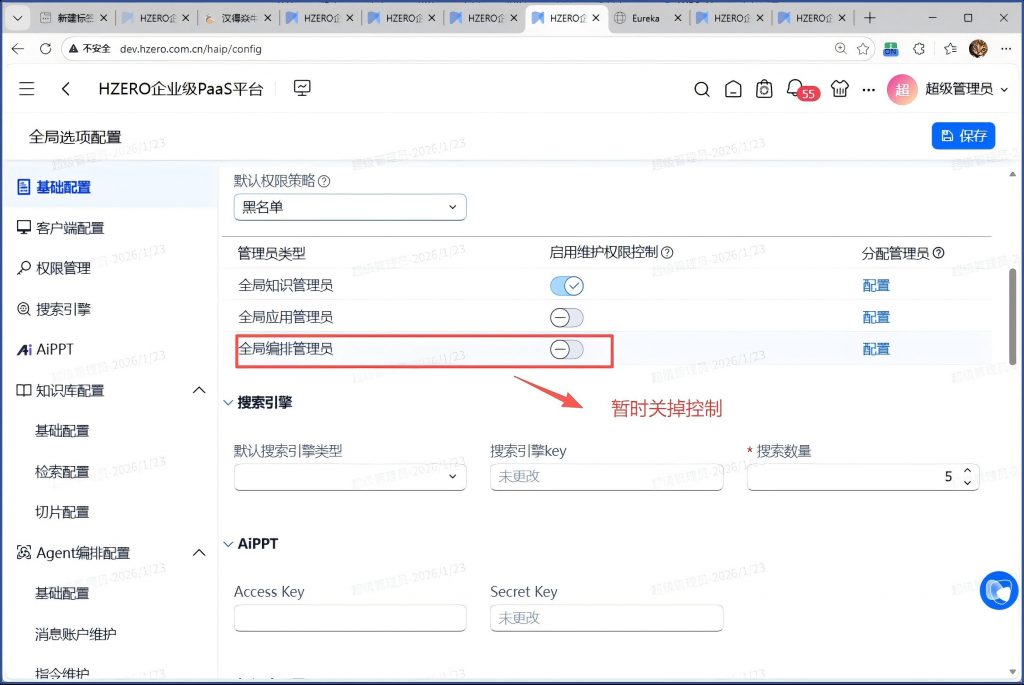Click the Access Key input field
This screenshot has height=685, width=1024.
click(350, 618)
